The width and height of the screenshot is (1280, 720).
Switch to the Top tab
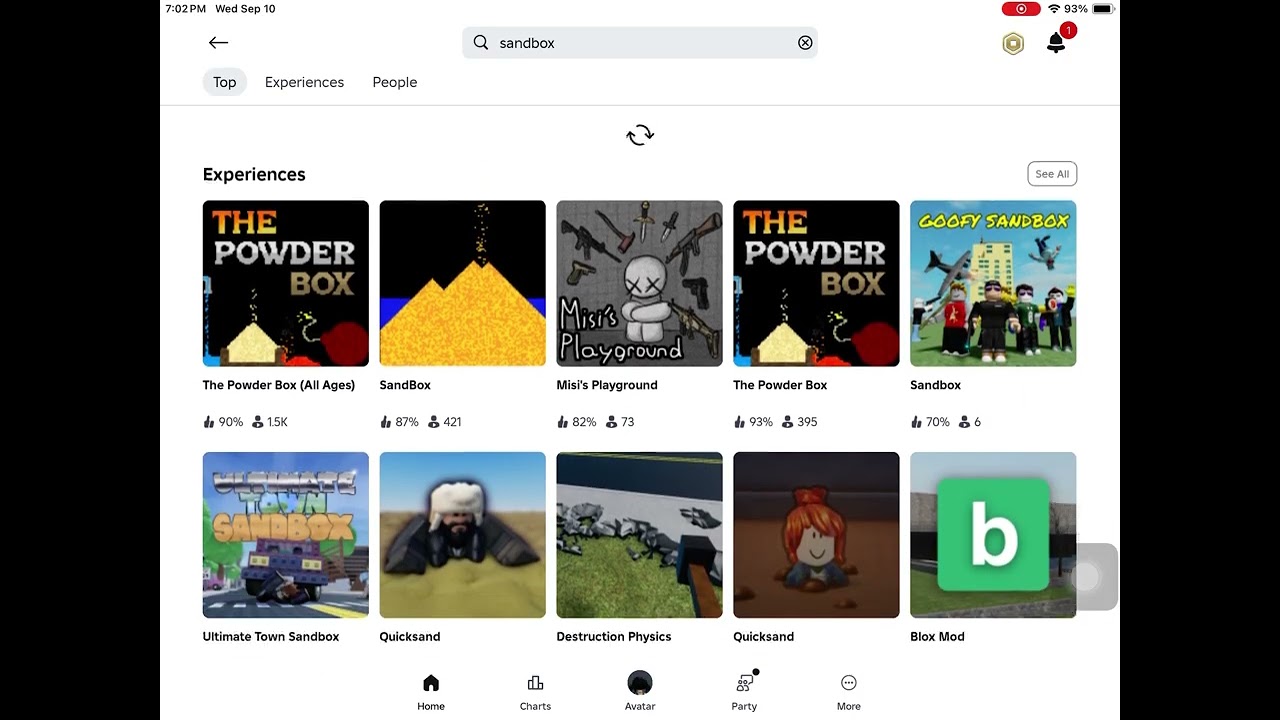pos(224,82)
